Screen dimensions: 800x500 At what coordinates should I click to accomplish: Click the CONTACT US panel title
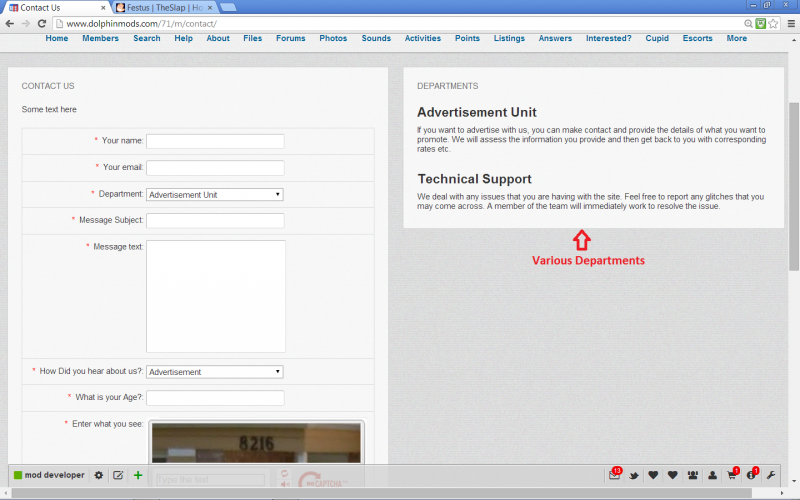48,86
